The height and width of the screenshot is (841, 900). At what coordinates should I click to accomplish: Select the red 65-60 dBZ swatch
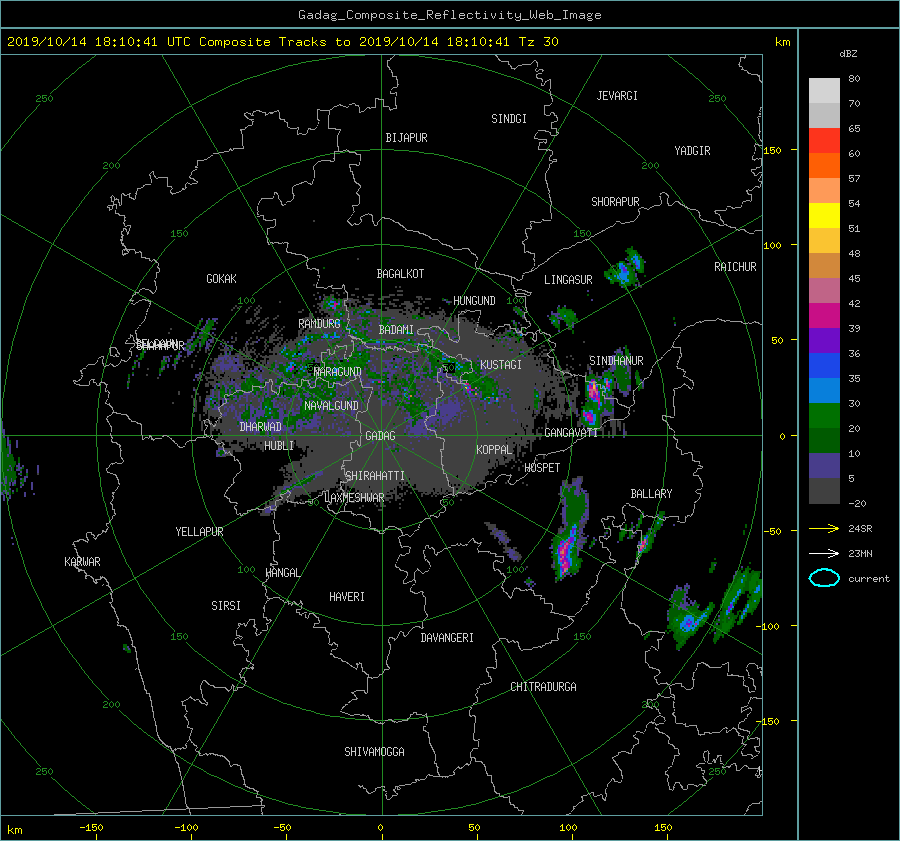coord(824,140)
